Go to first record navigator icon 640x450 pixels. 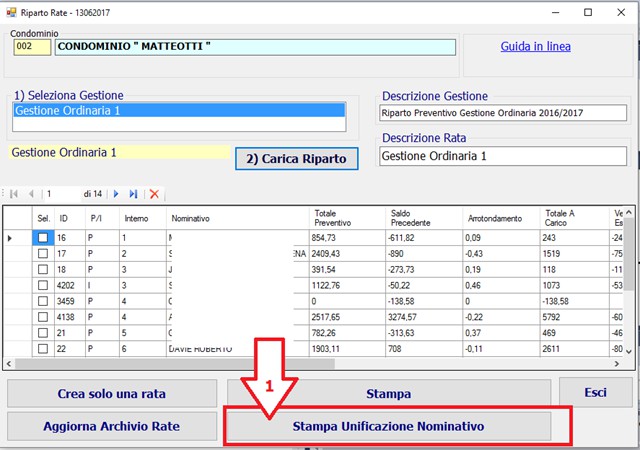14,194
